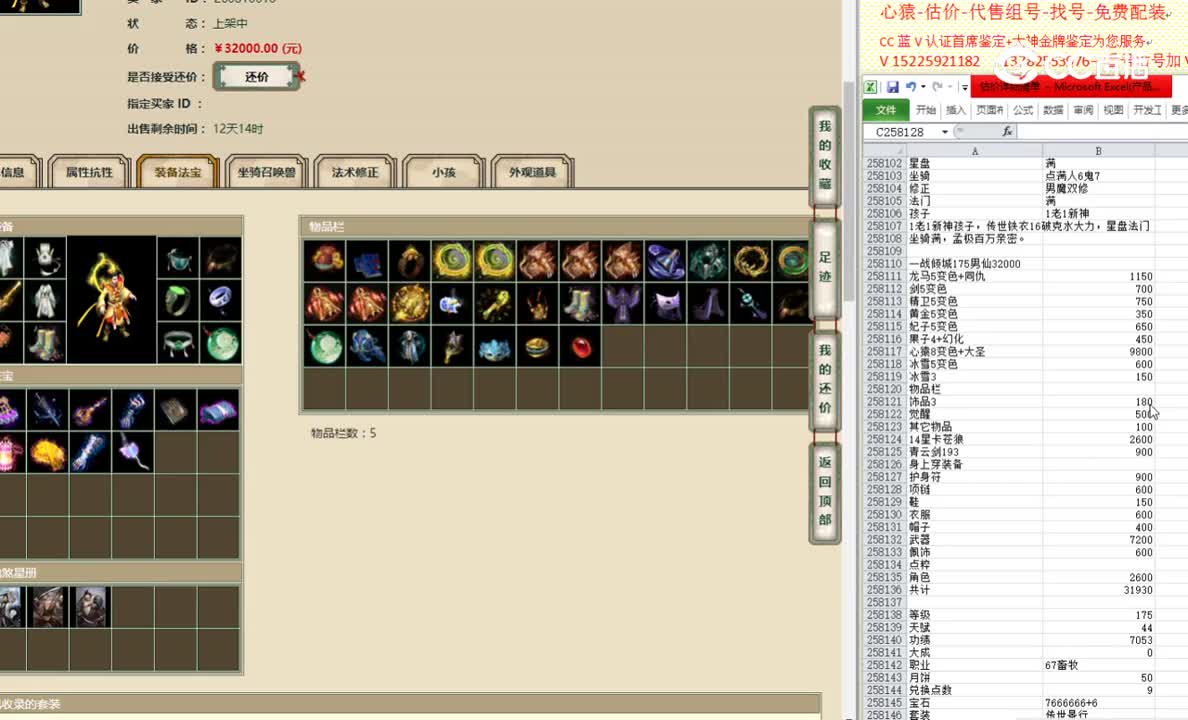This screenshot has height=720, width=1188.
Task: Click the fx insert function icon
Action: 1007,131
